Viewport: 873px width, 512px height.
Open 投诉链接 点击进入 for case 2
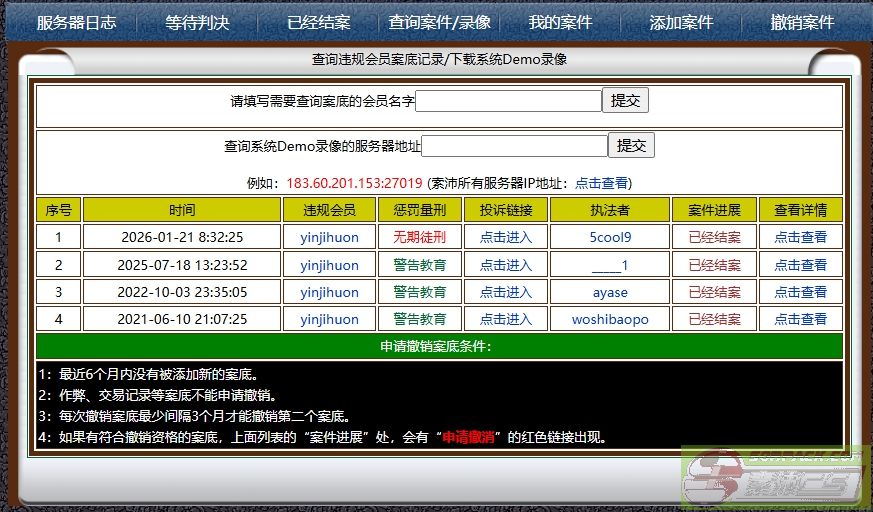tap(506, 265)
